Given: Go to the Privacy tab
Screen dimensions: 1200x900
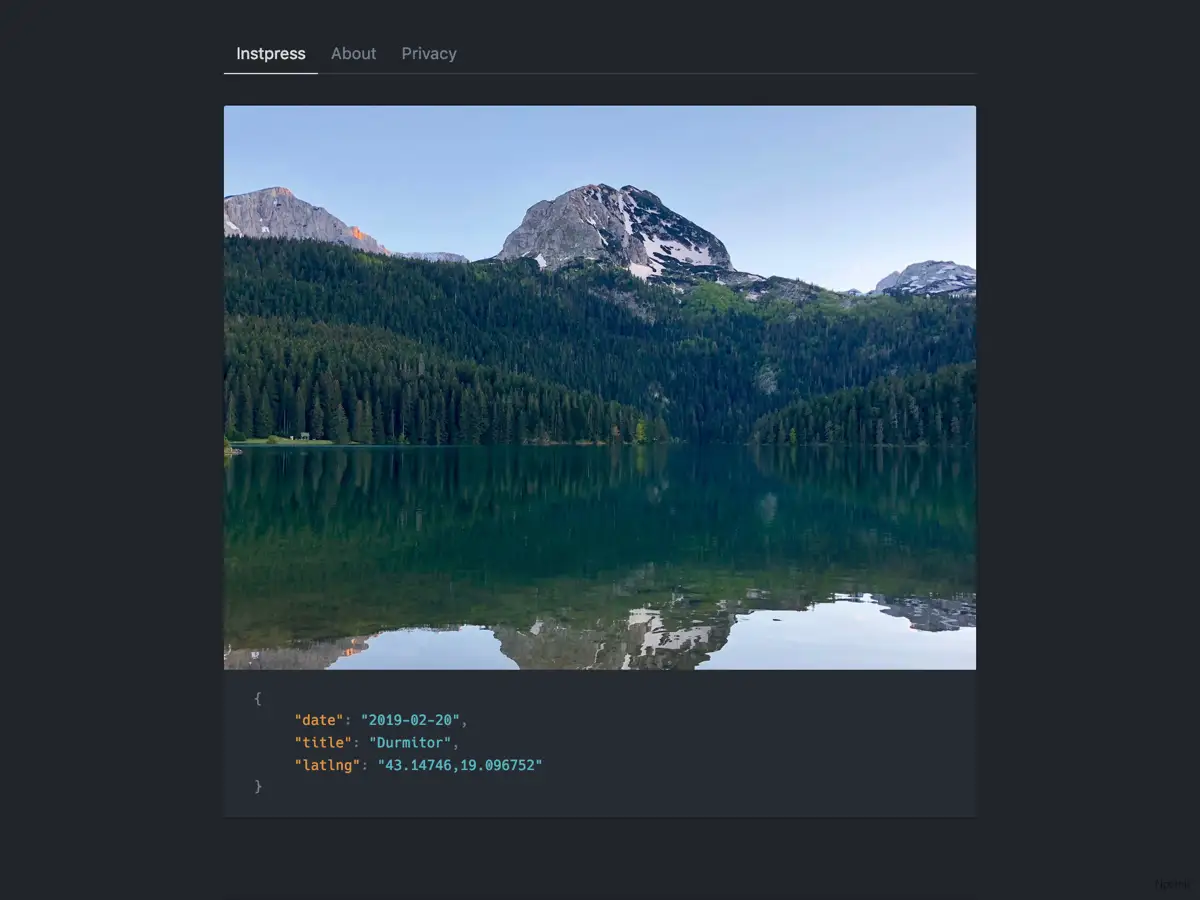Looking at the screenshot, I should [x=429, y=54].
